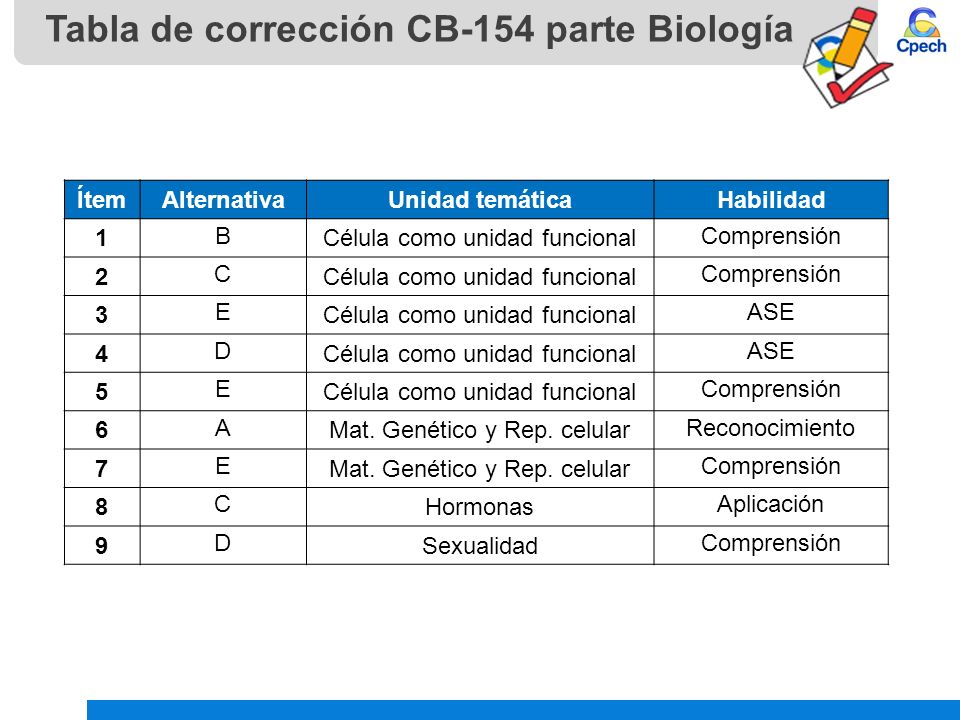
Task: Select answer A in row 6
Action: [223, 430]
